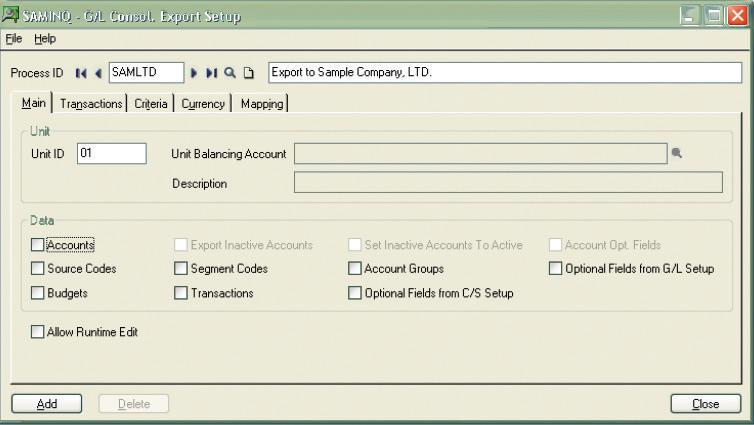Switch to the Mapping tab
This screenshot has width=754, height=425.
[x=262, y=104]
